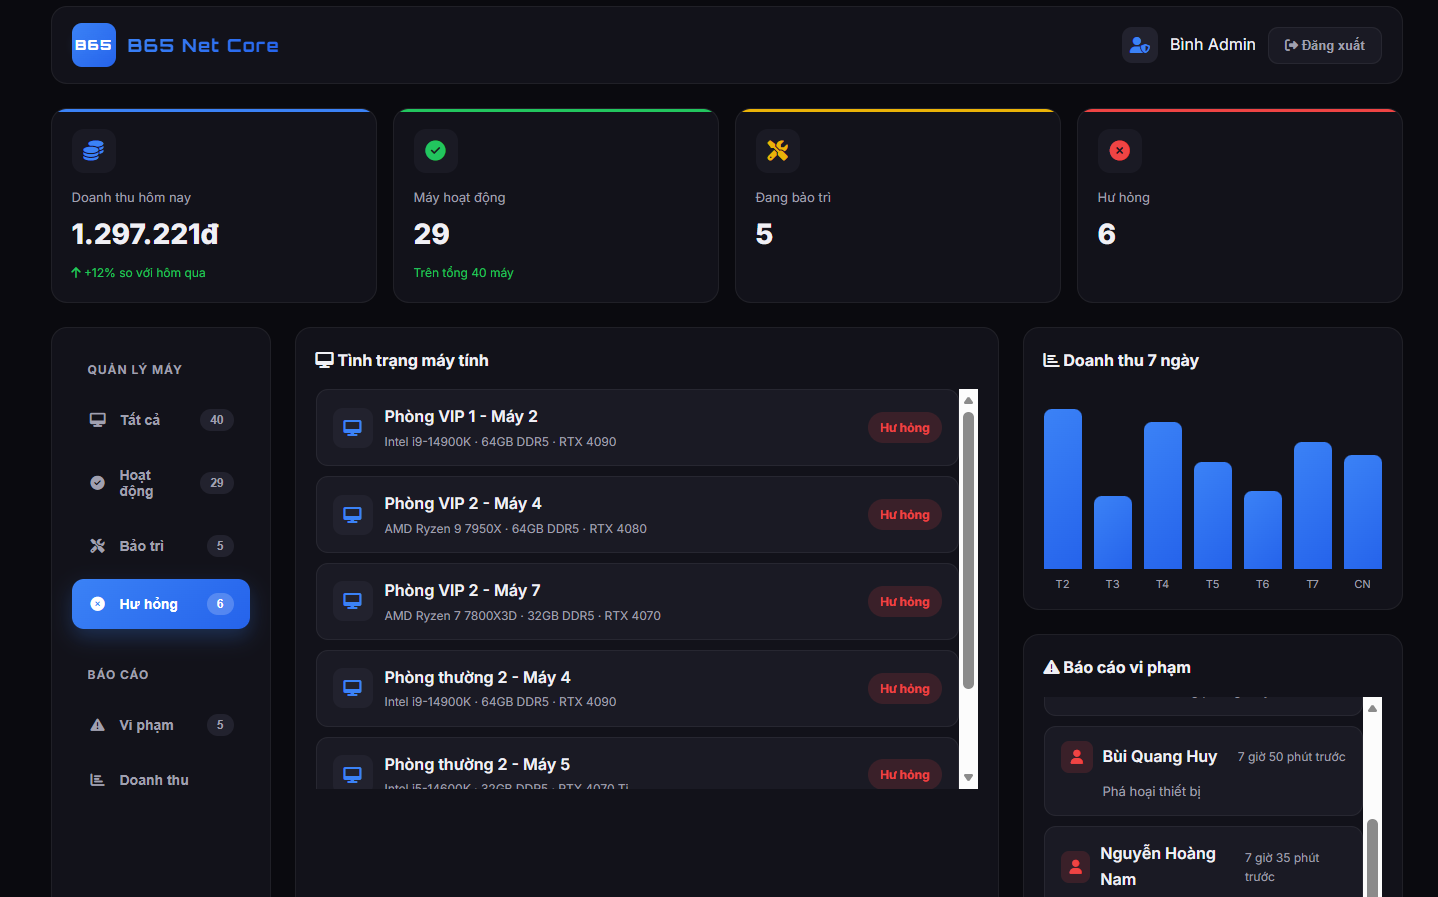1438x897 pixels.
Task: Click the green checkmark active machines icon
Action: click(435, 151)
